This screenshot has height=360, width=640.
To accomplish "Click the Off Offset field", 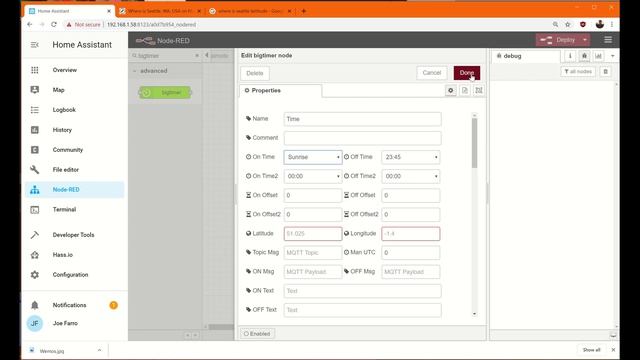I will pyautogui.click(x=411, y=196).
